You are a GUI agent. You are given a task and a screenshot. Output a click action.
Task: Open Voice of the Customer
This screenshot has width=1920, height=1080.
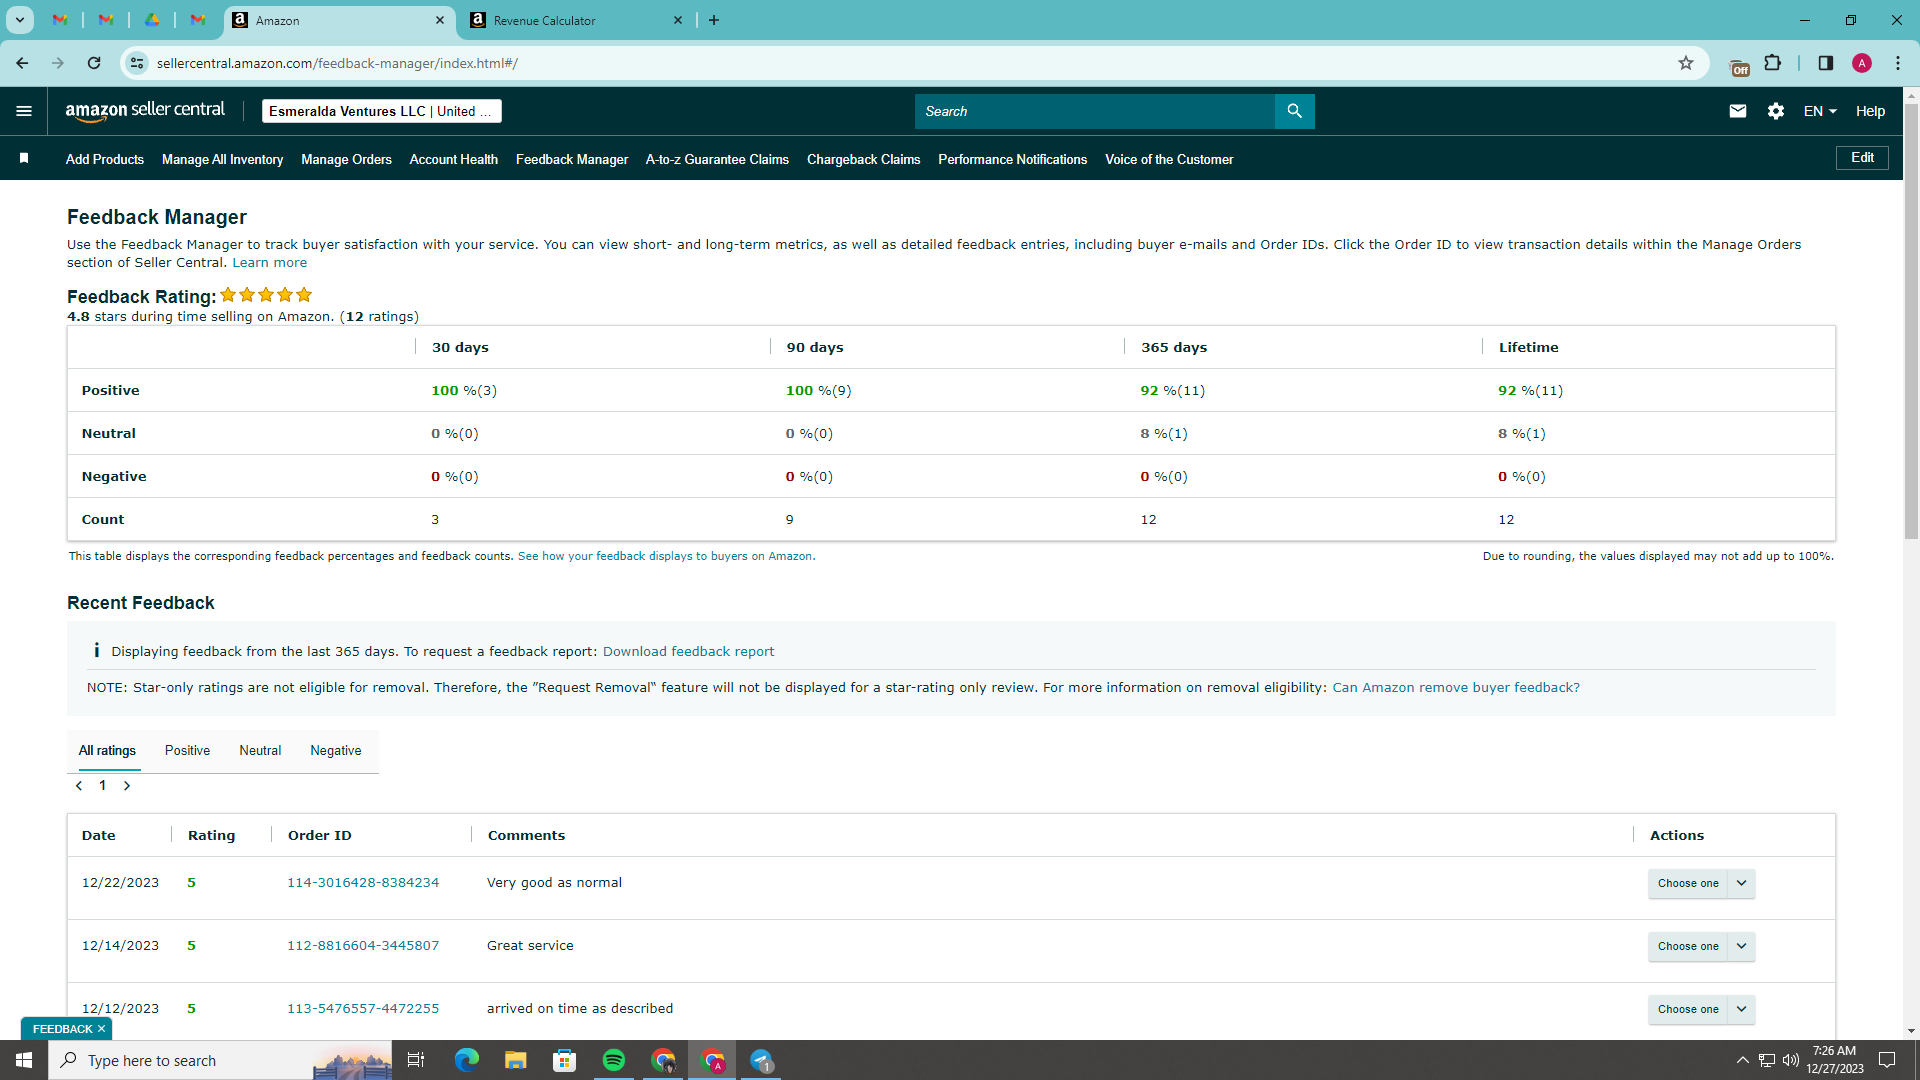1169,159
